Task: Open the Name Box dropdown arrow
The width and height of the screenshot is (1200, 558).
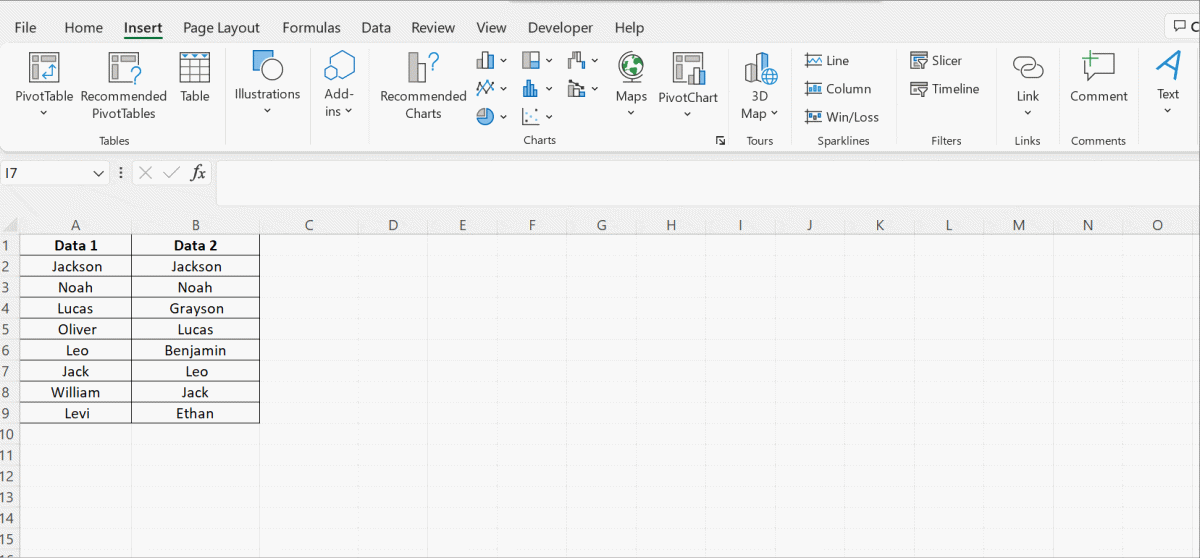Action: (98, 174)
